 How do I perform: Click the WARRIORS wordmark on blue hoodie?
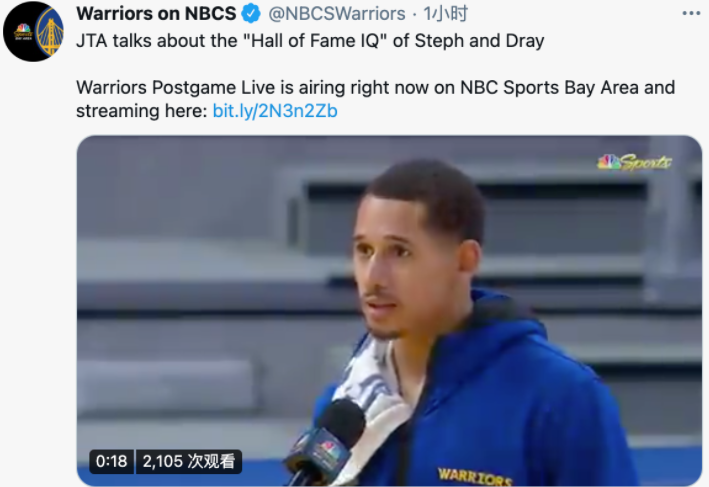[474, 476]
